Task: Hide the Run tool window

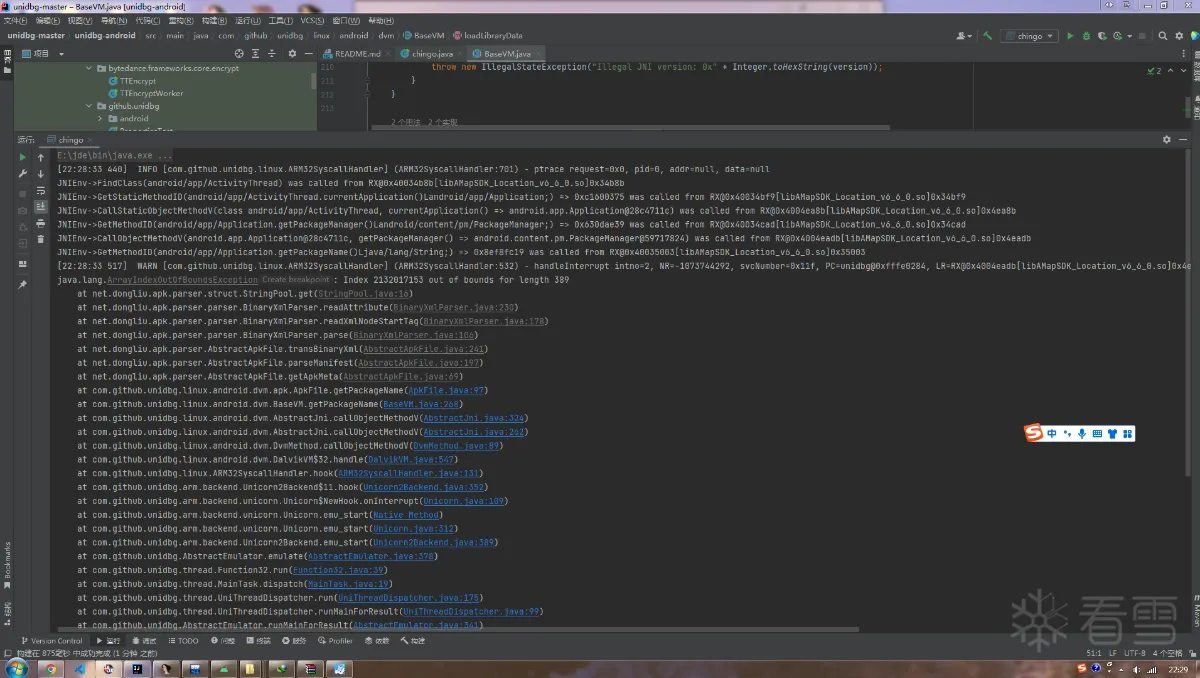Action: [1181, 140]
